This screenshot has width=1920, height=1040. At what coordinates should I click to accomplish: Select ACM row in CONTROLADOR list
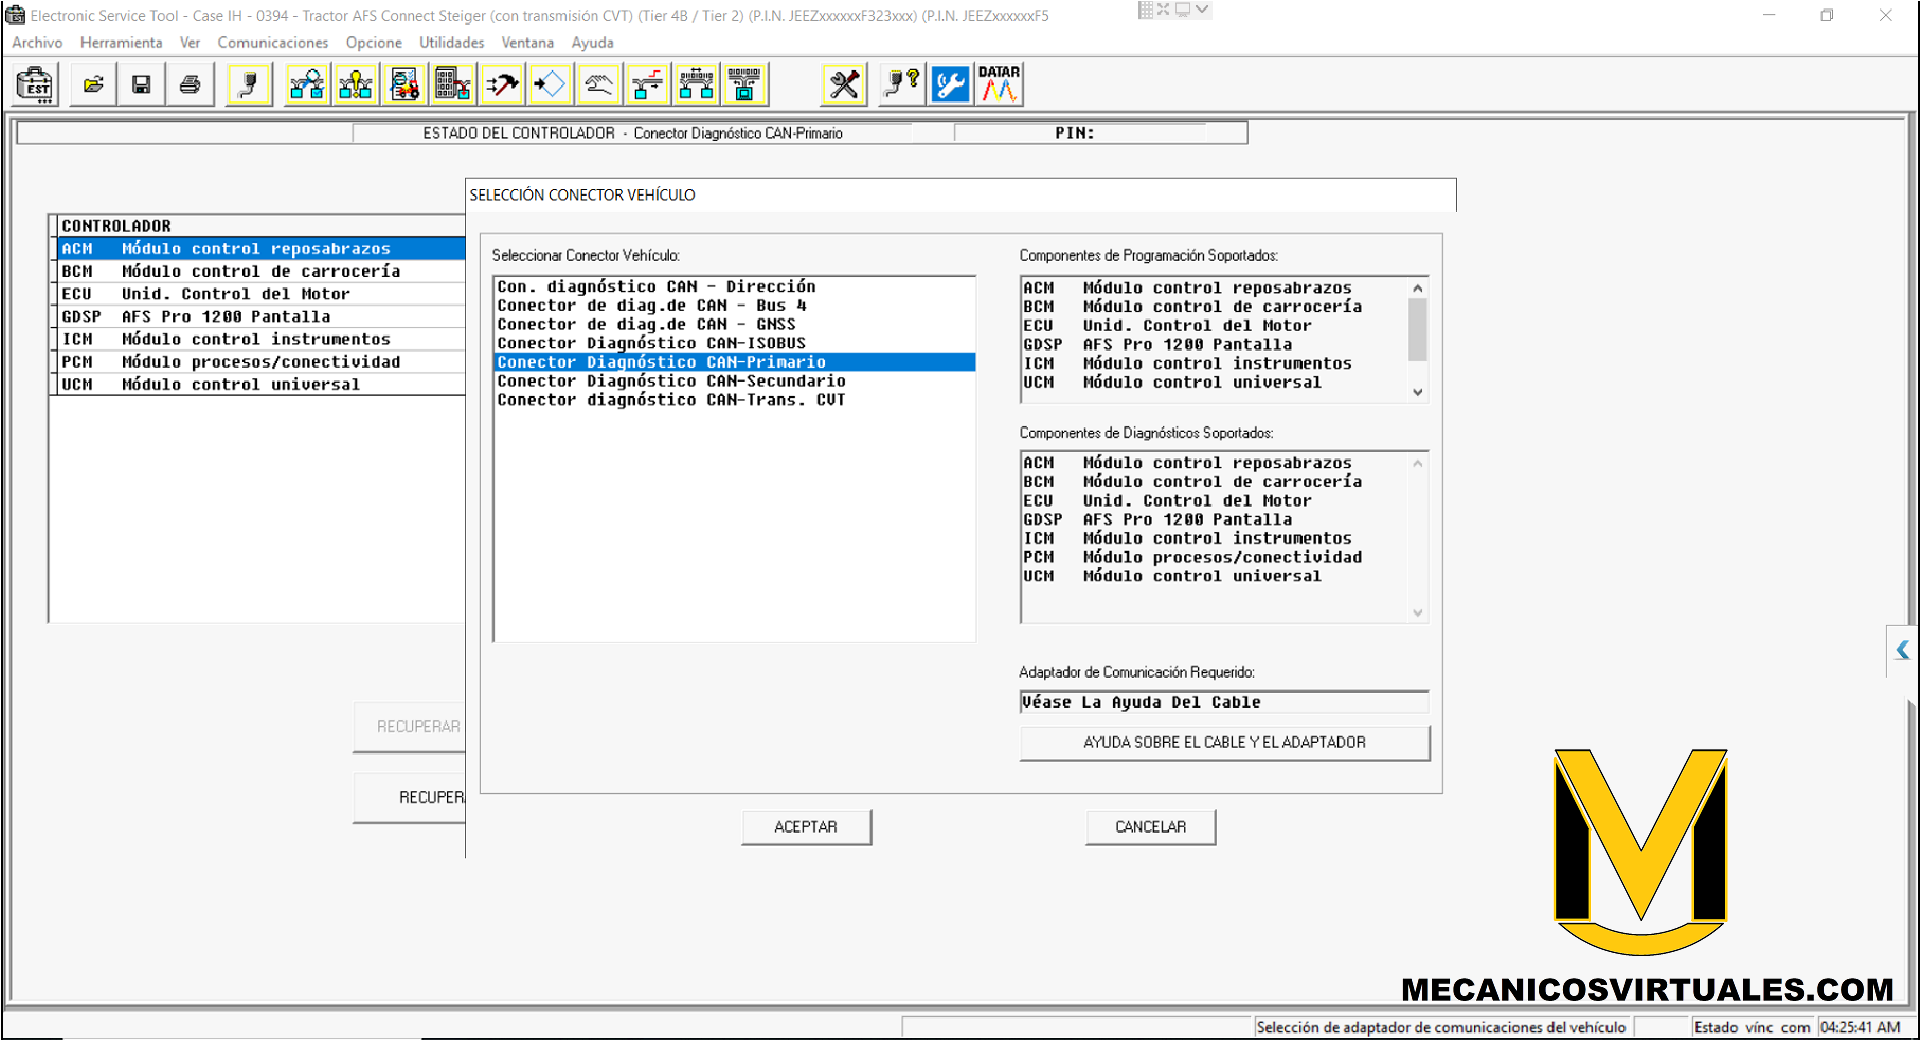click(x=261, y=249)
